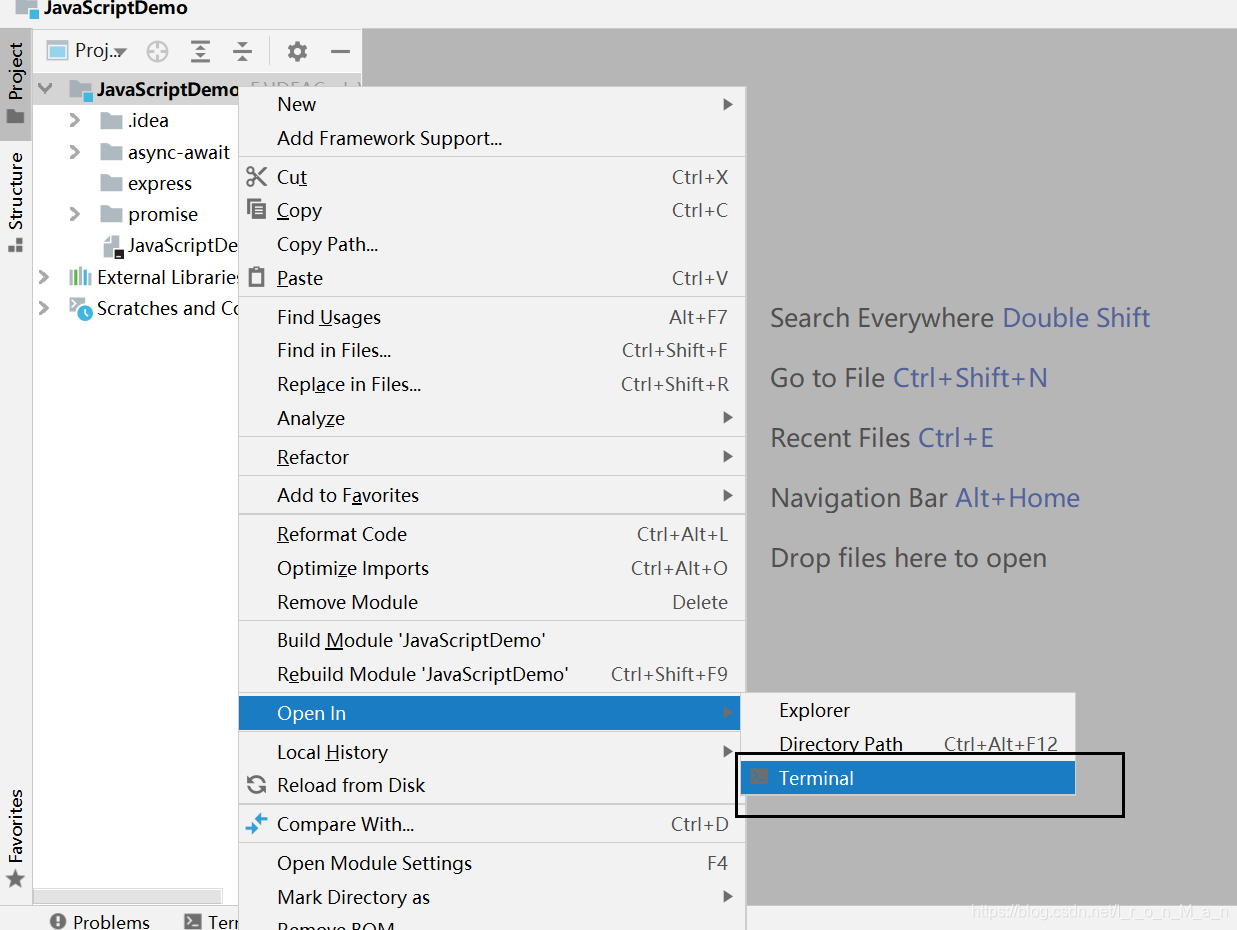Click the JavaScriptDemo iml file icon
The height and width of the screenshot is (930, 1237).
(x=113, y=246)
